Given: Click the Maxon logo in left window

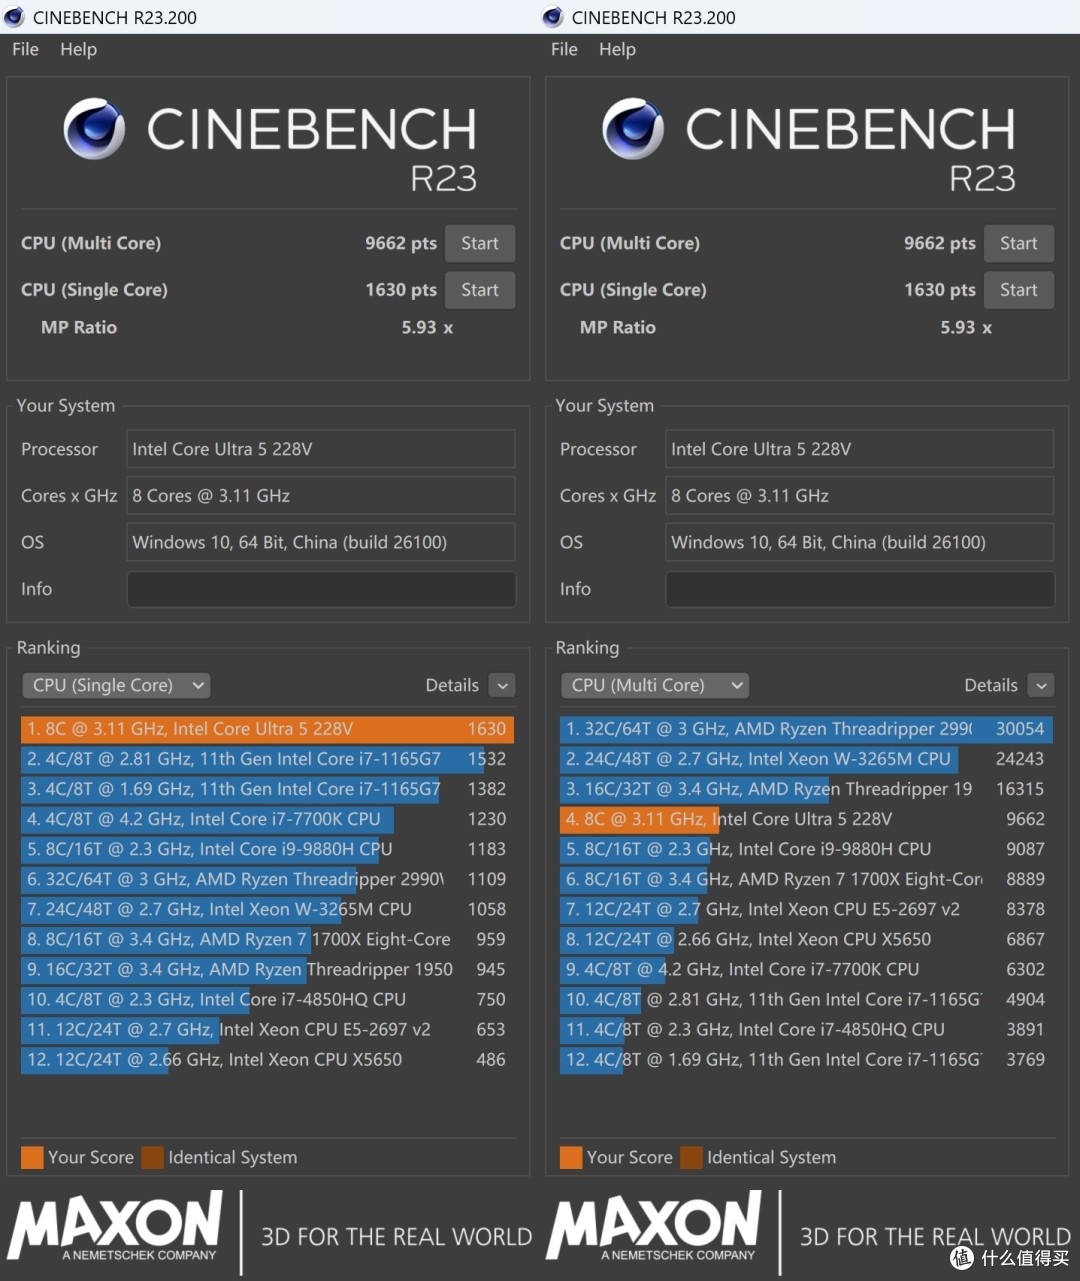Looking at the screenshot, I should coord(115,1226).
